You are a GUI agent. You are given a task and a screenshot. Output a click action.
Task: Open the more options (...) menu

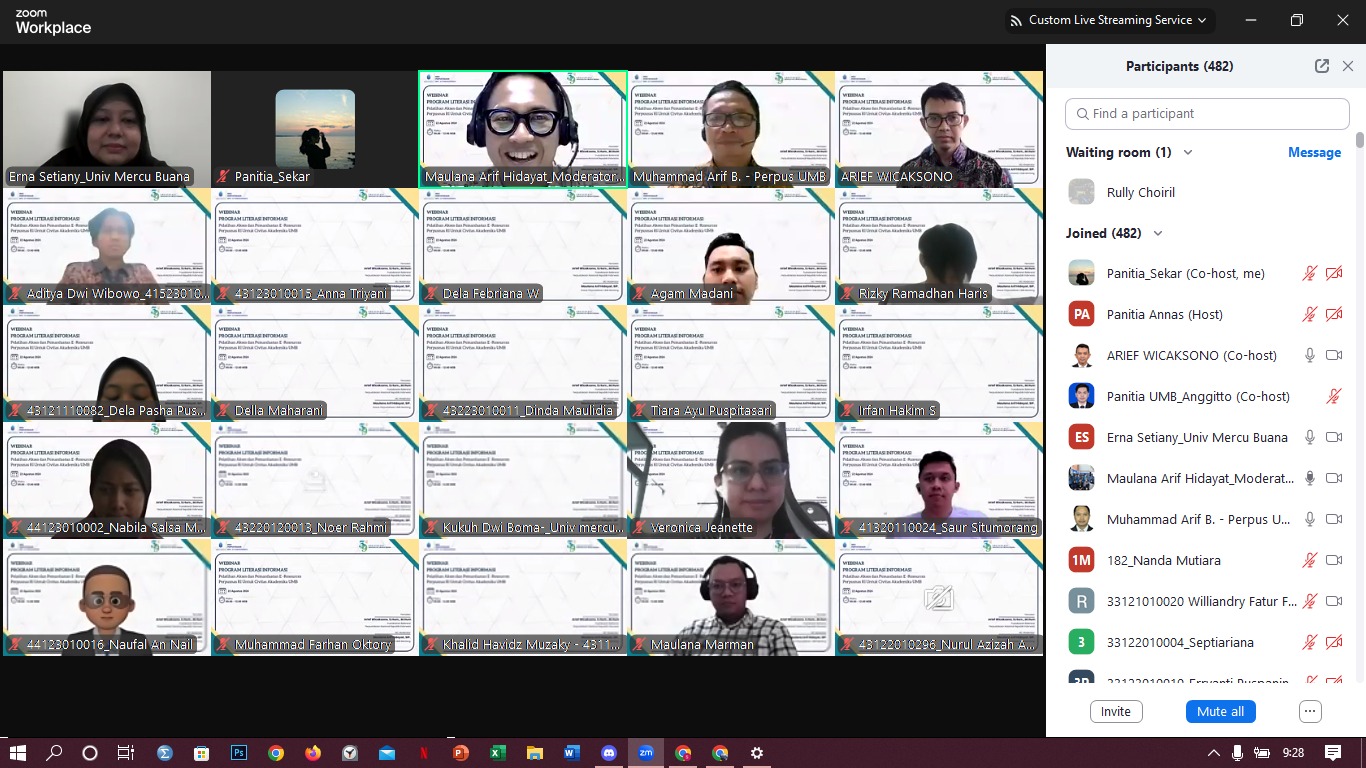(x=1310, y=711)
